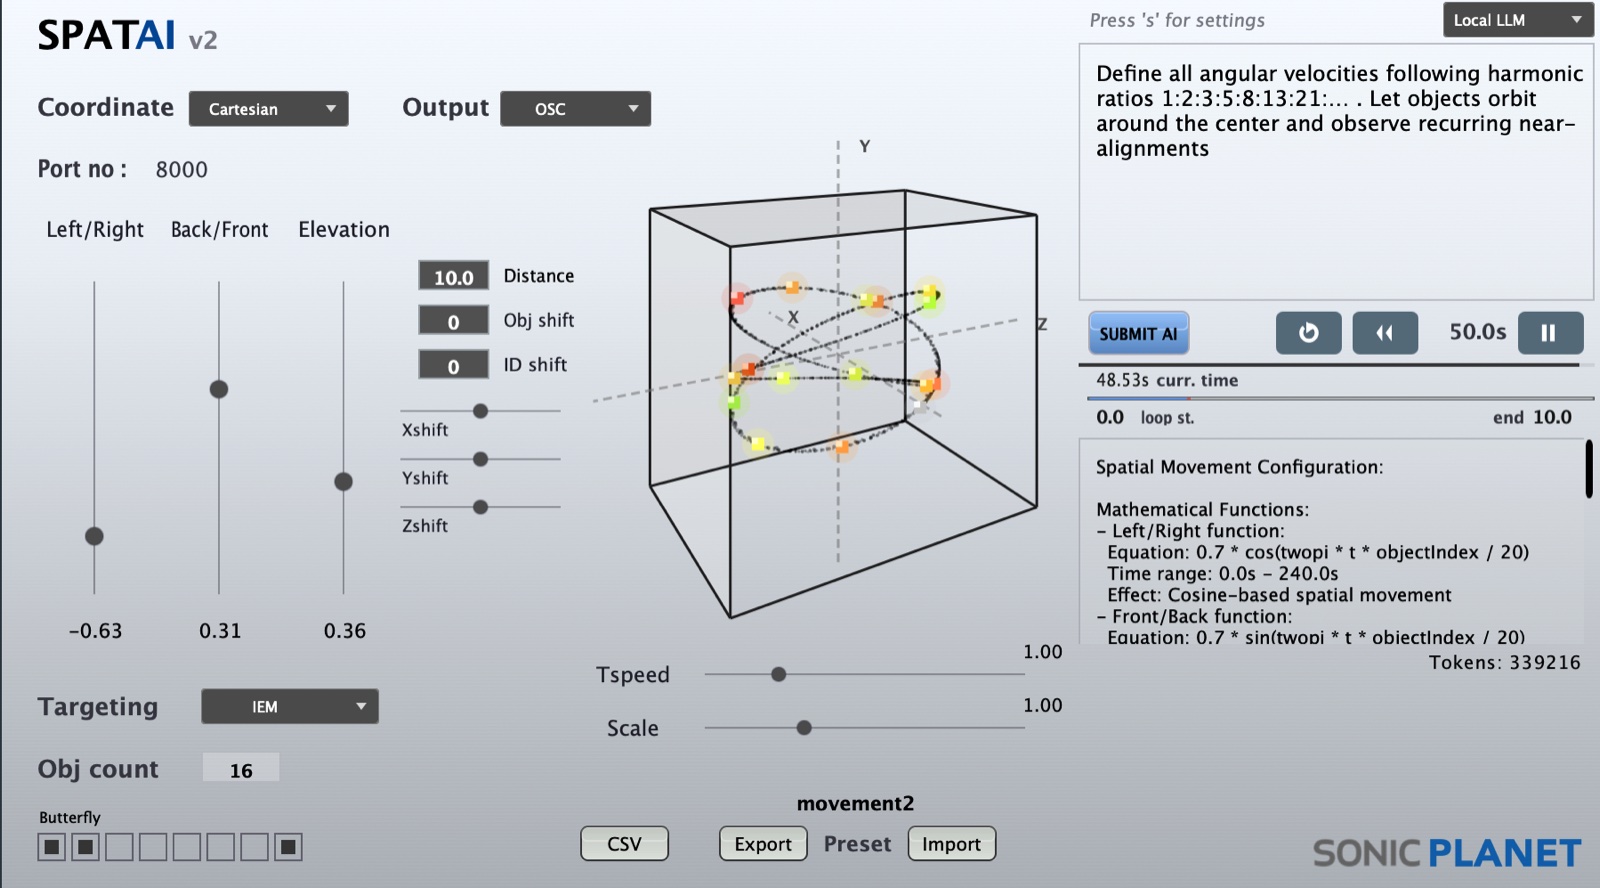1600x888 pixels.
Task: Click the Xshift slider knob
Action: [x=480, y=411]
